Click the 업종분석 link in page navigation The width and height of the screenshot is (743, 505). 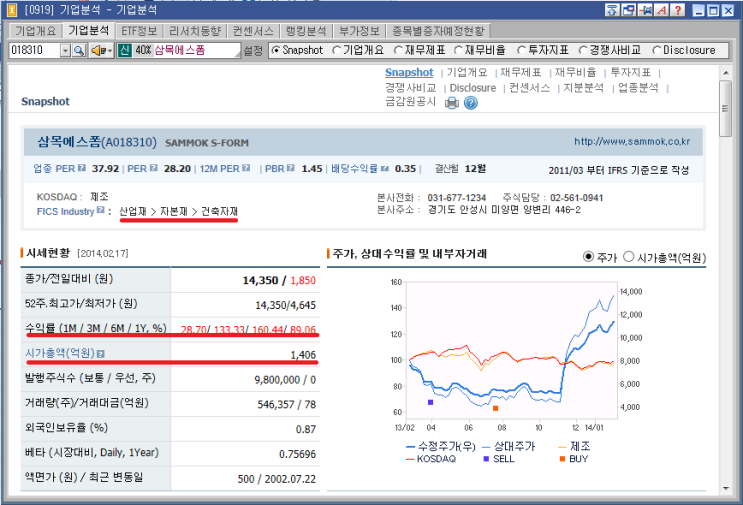pyautogui.click(x=638, y=88)
